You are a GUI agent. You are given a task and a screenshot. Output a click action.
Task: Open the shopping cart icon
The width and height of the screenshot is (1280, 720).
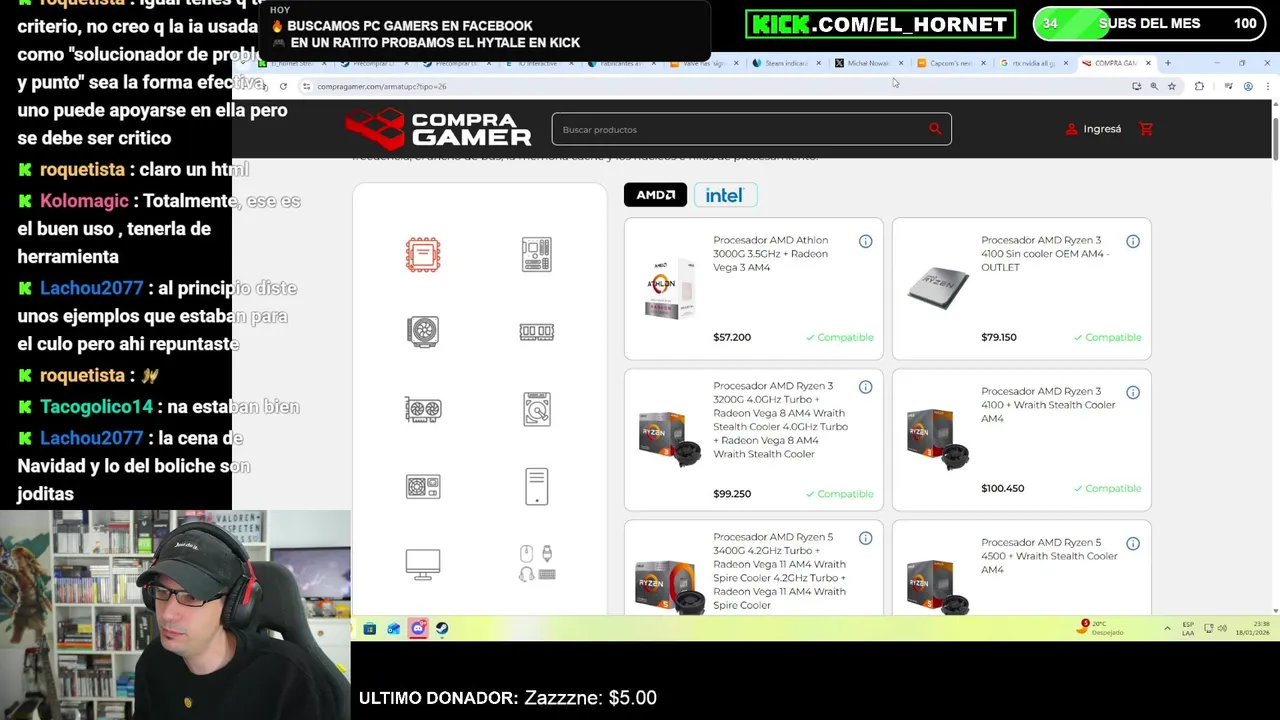(x=1146, y=129)
